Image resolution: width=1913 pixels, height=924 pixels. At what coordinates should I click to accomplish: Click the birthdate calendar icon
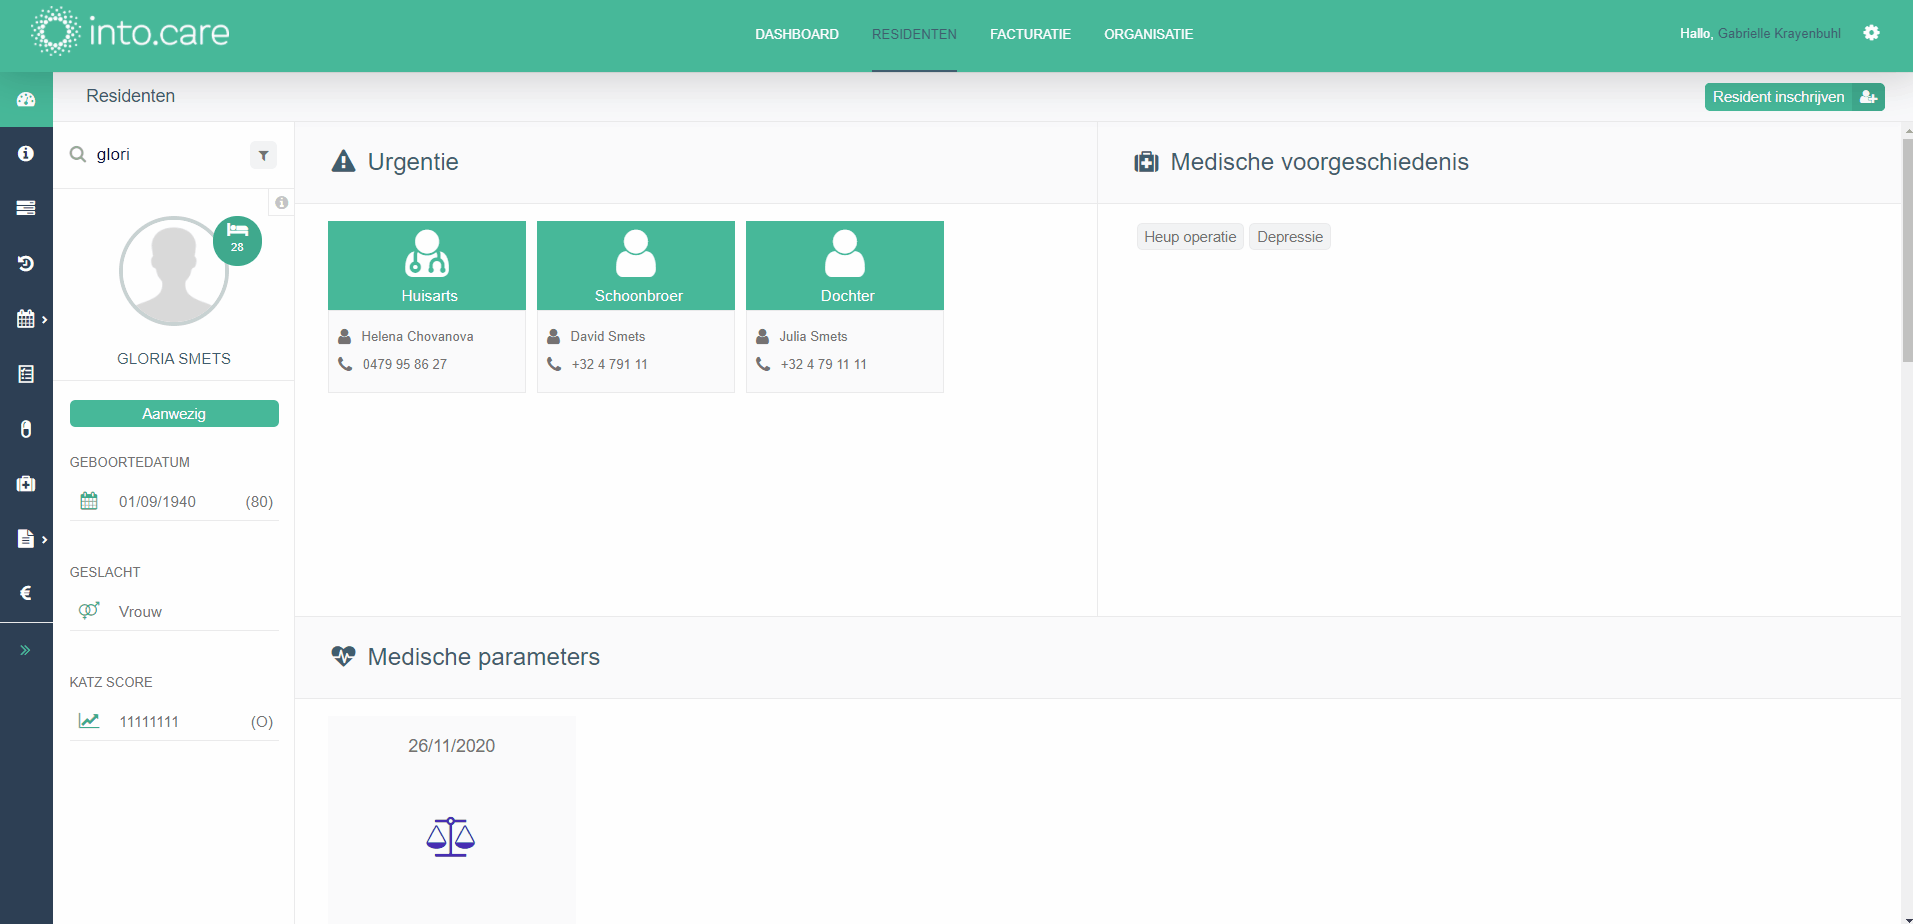[89, 501]
